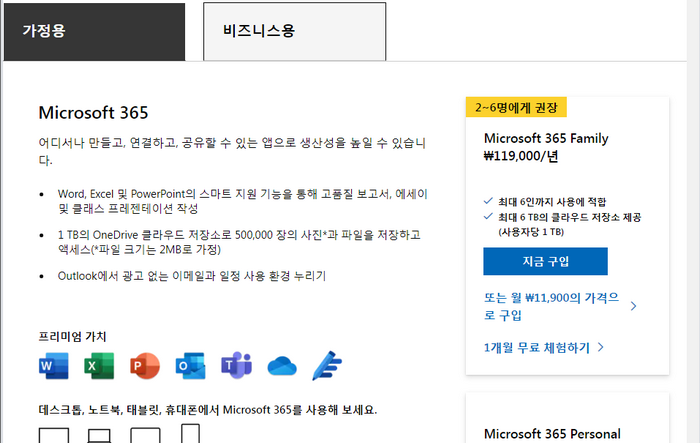700x443 pixels.
Task: Click chevron next to 1개월 무료 체험하기
Action: pyautogui.click(x=601, y=347)
